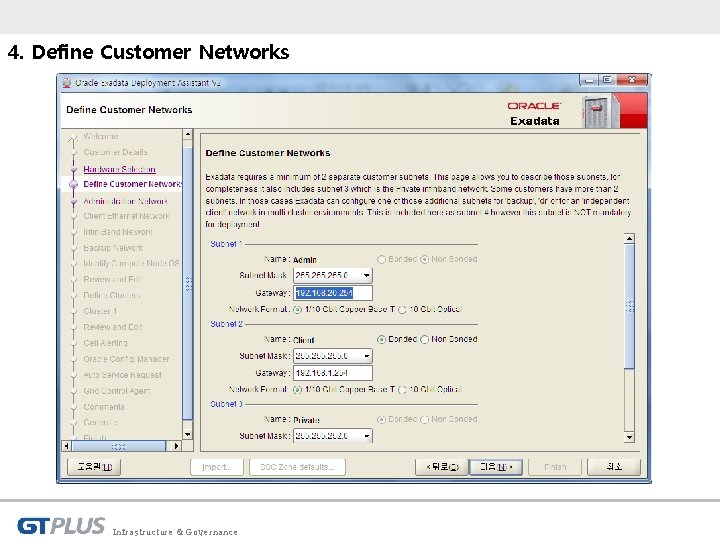This screenshot has width=720, height=540.
Task: Click the Back button
Action: coord(441,467)
